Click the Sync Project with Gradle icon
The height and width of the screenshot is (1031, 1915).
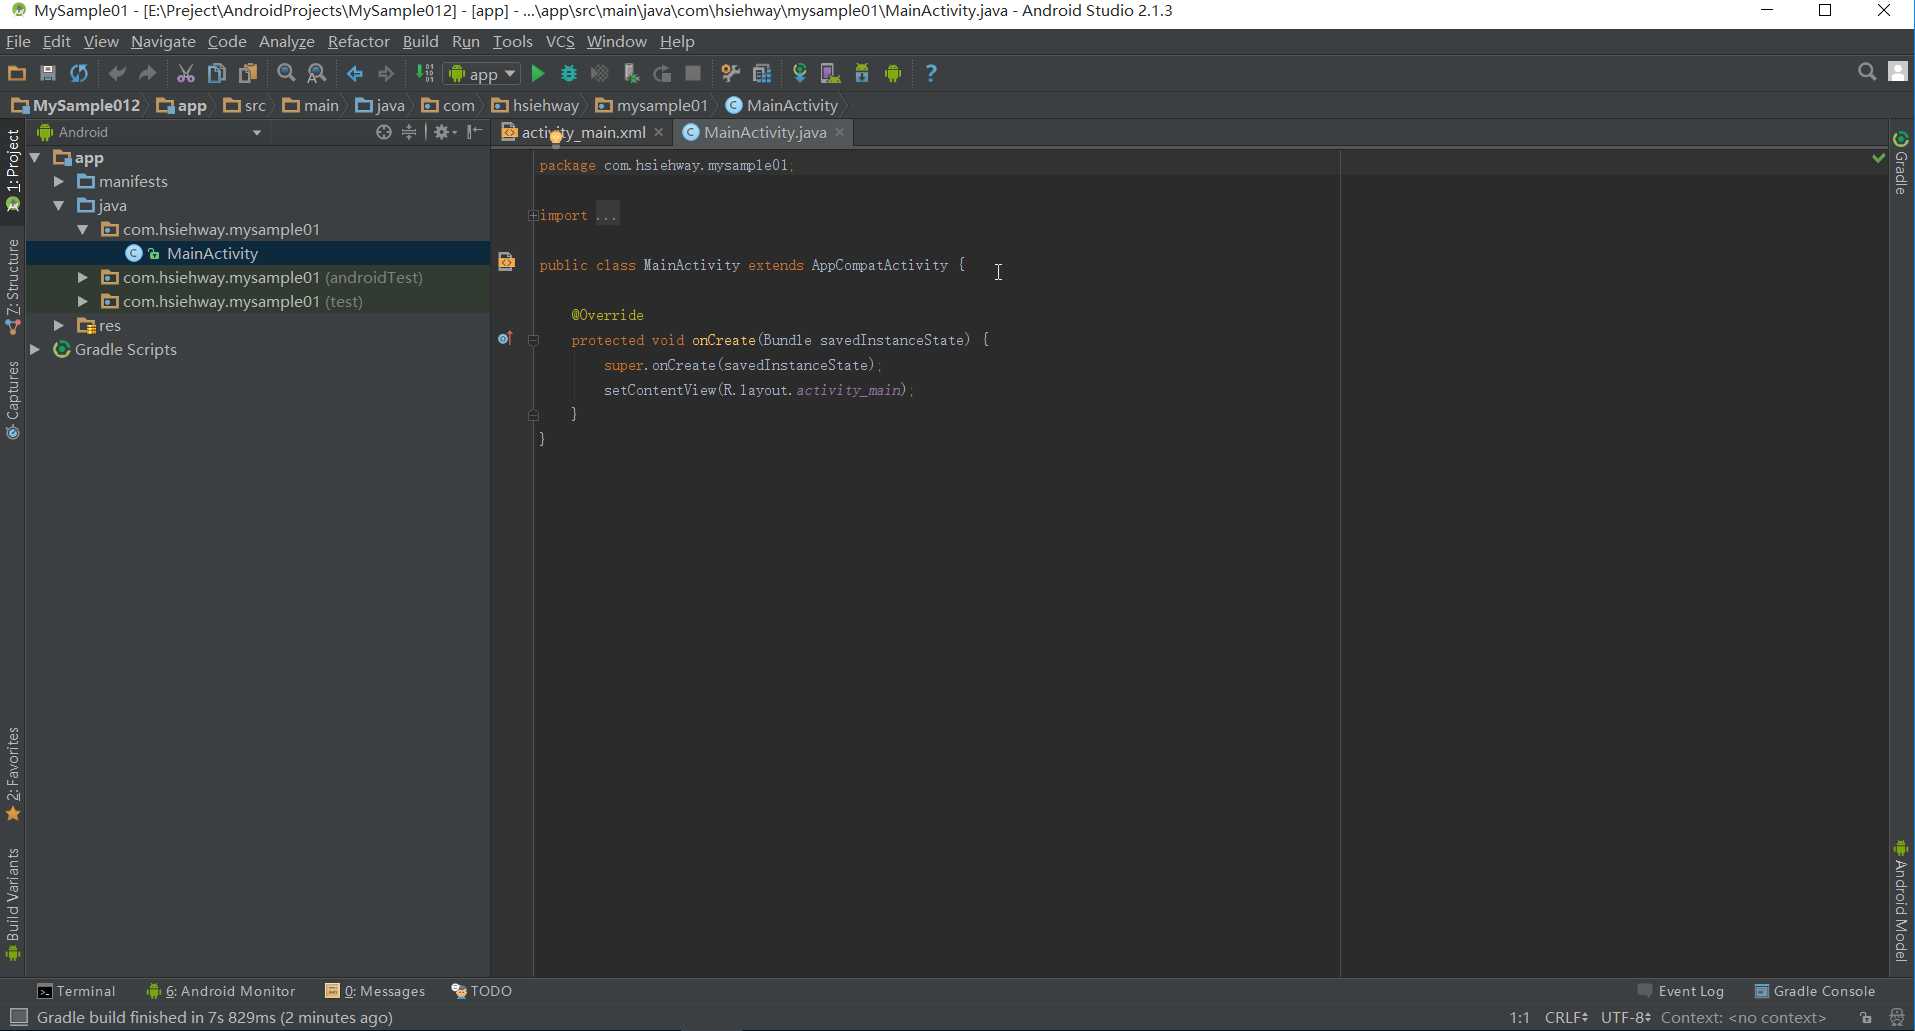(800, 73)
